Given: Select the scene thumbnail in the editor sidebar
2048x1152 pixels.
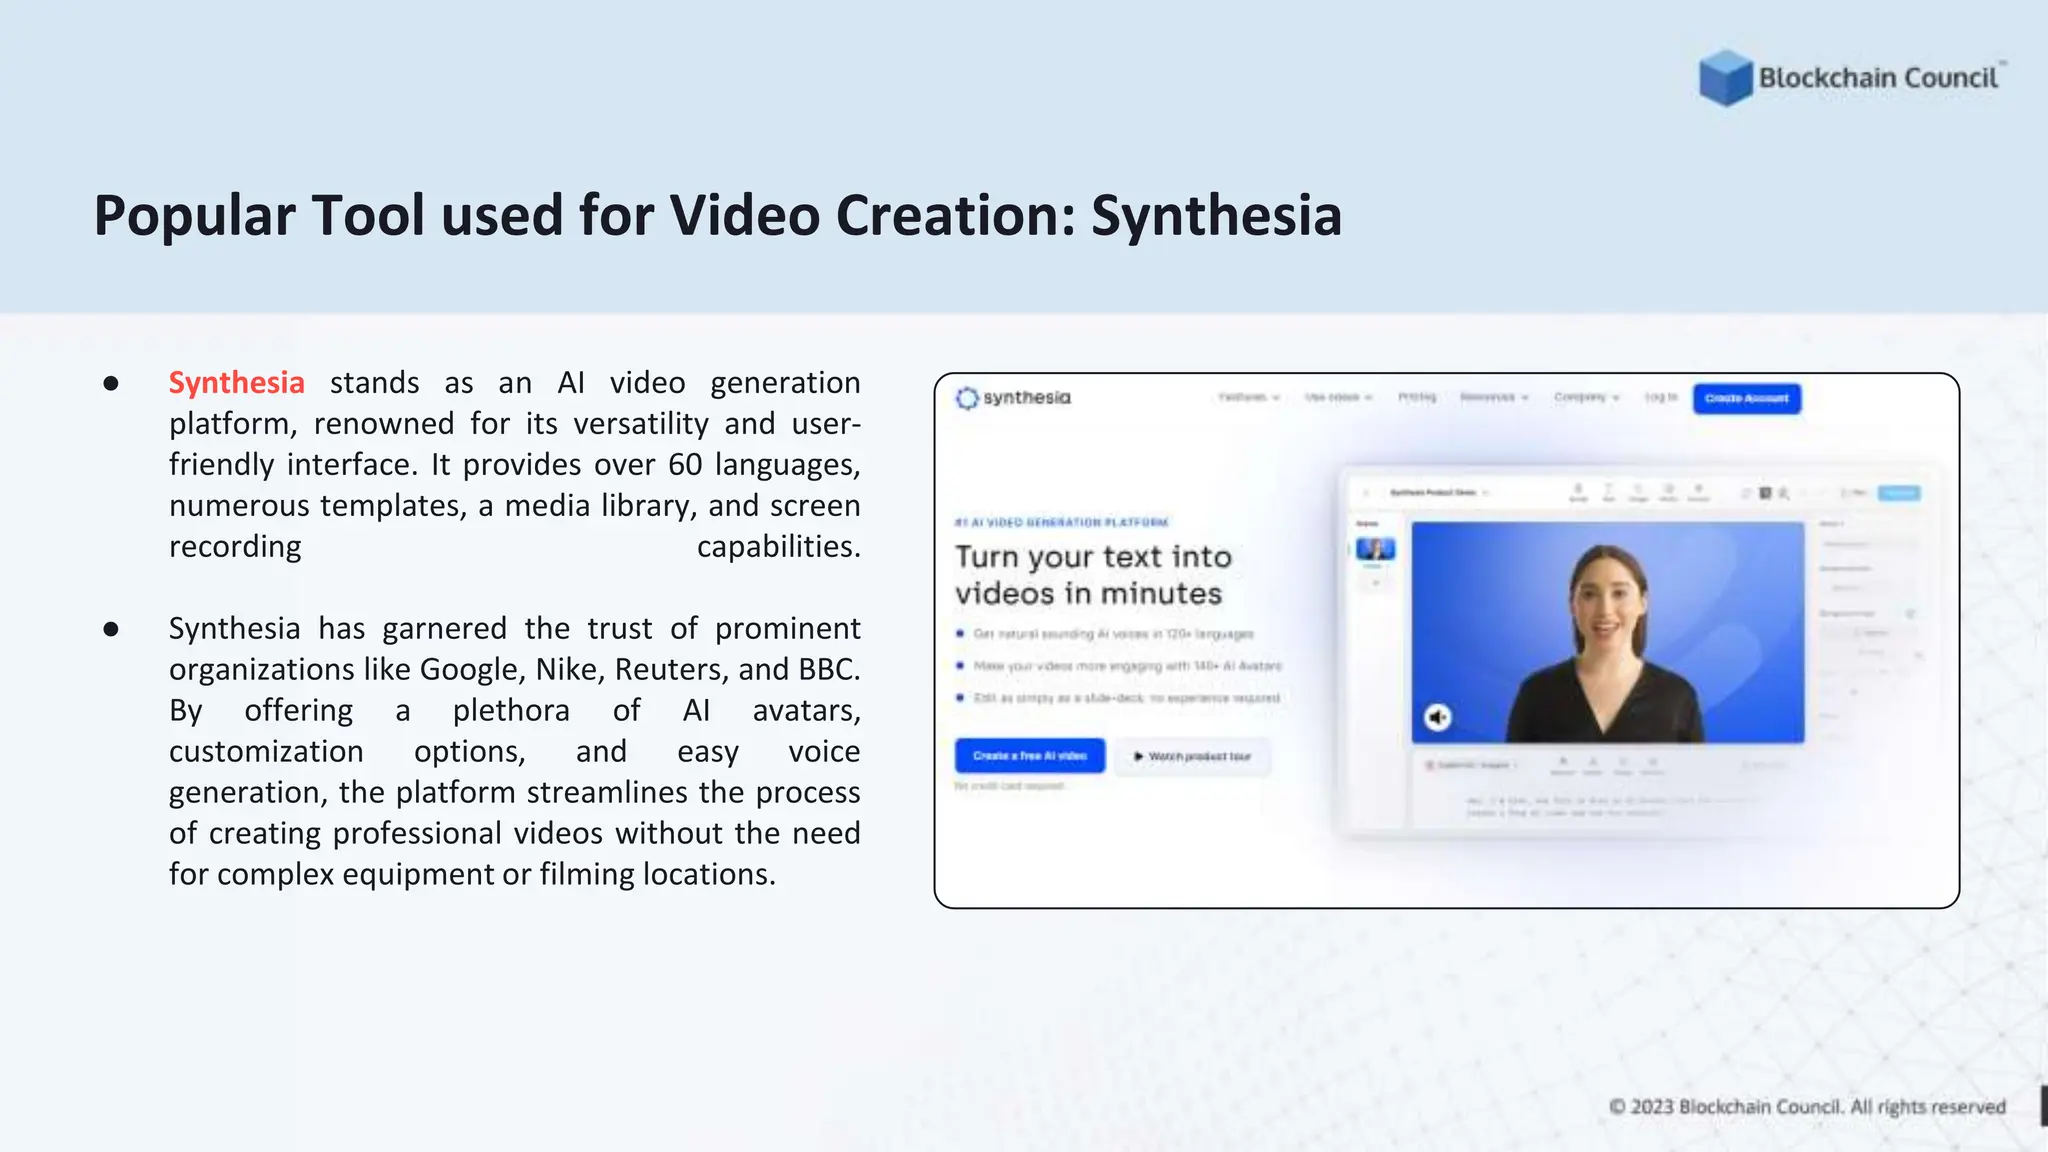Looking at the screenshot, I should point(1375,549).
